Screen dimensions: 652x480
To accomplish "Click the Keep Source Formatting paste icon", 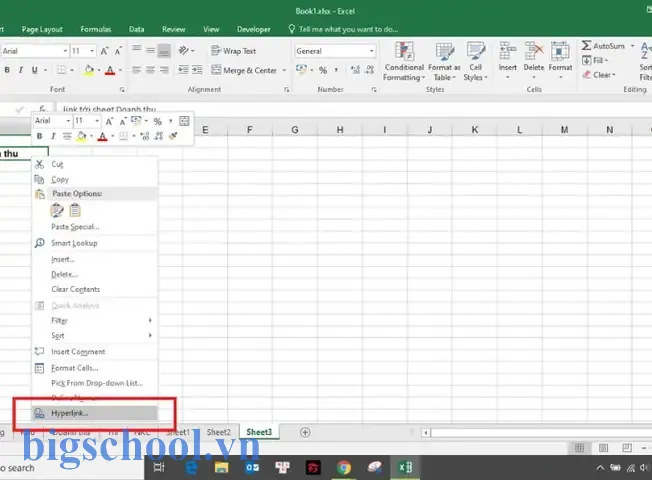I will [57, 210].
